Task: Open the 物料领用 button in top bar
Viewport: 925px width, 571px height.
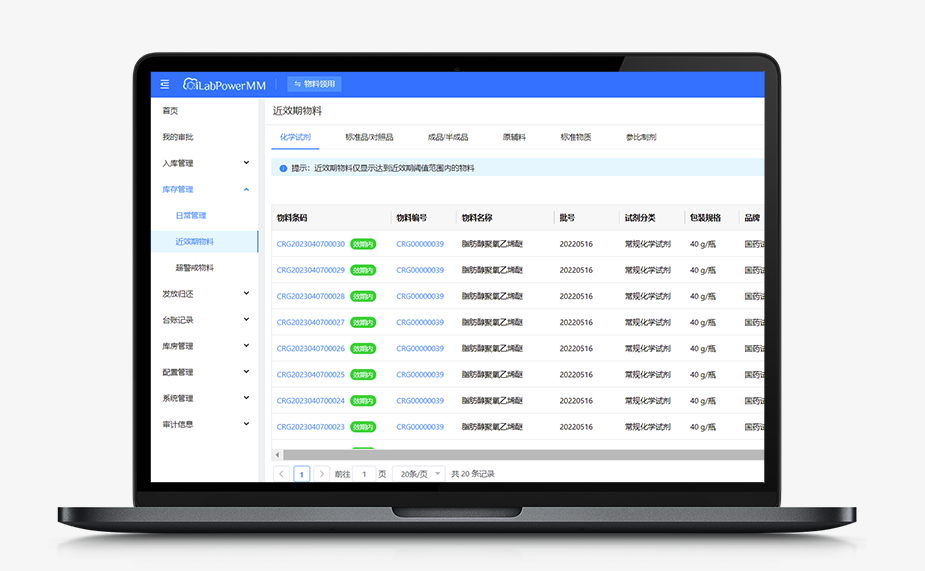Action: click(314, 84)
